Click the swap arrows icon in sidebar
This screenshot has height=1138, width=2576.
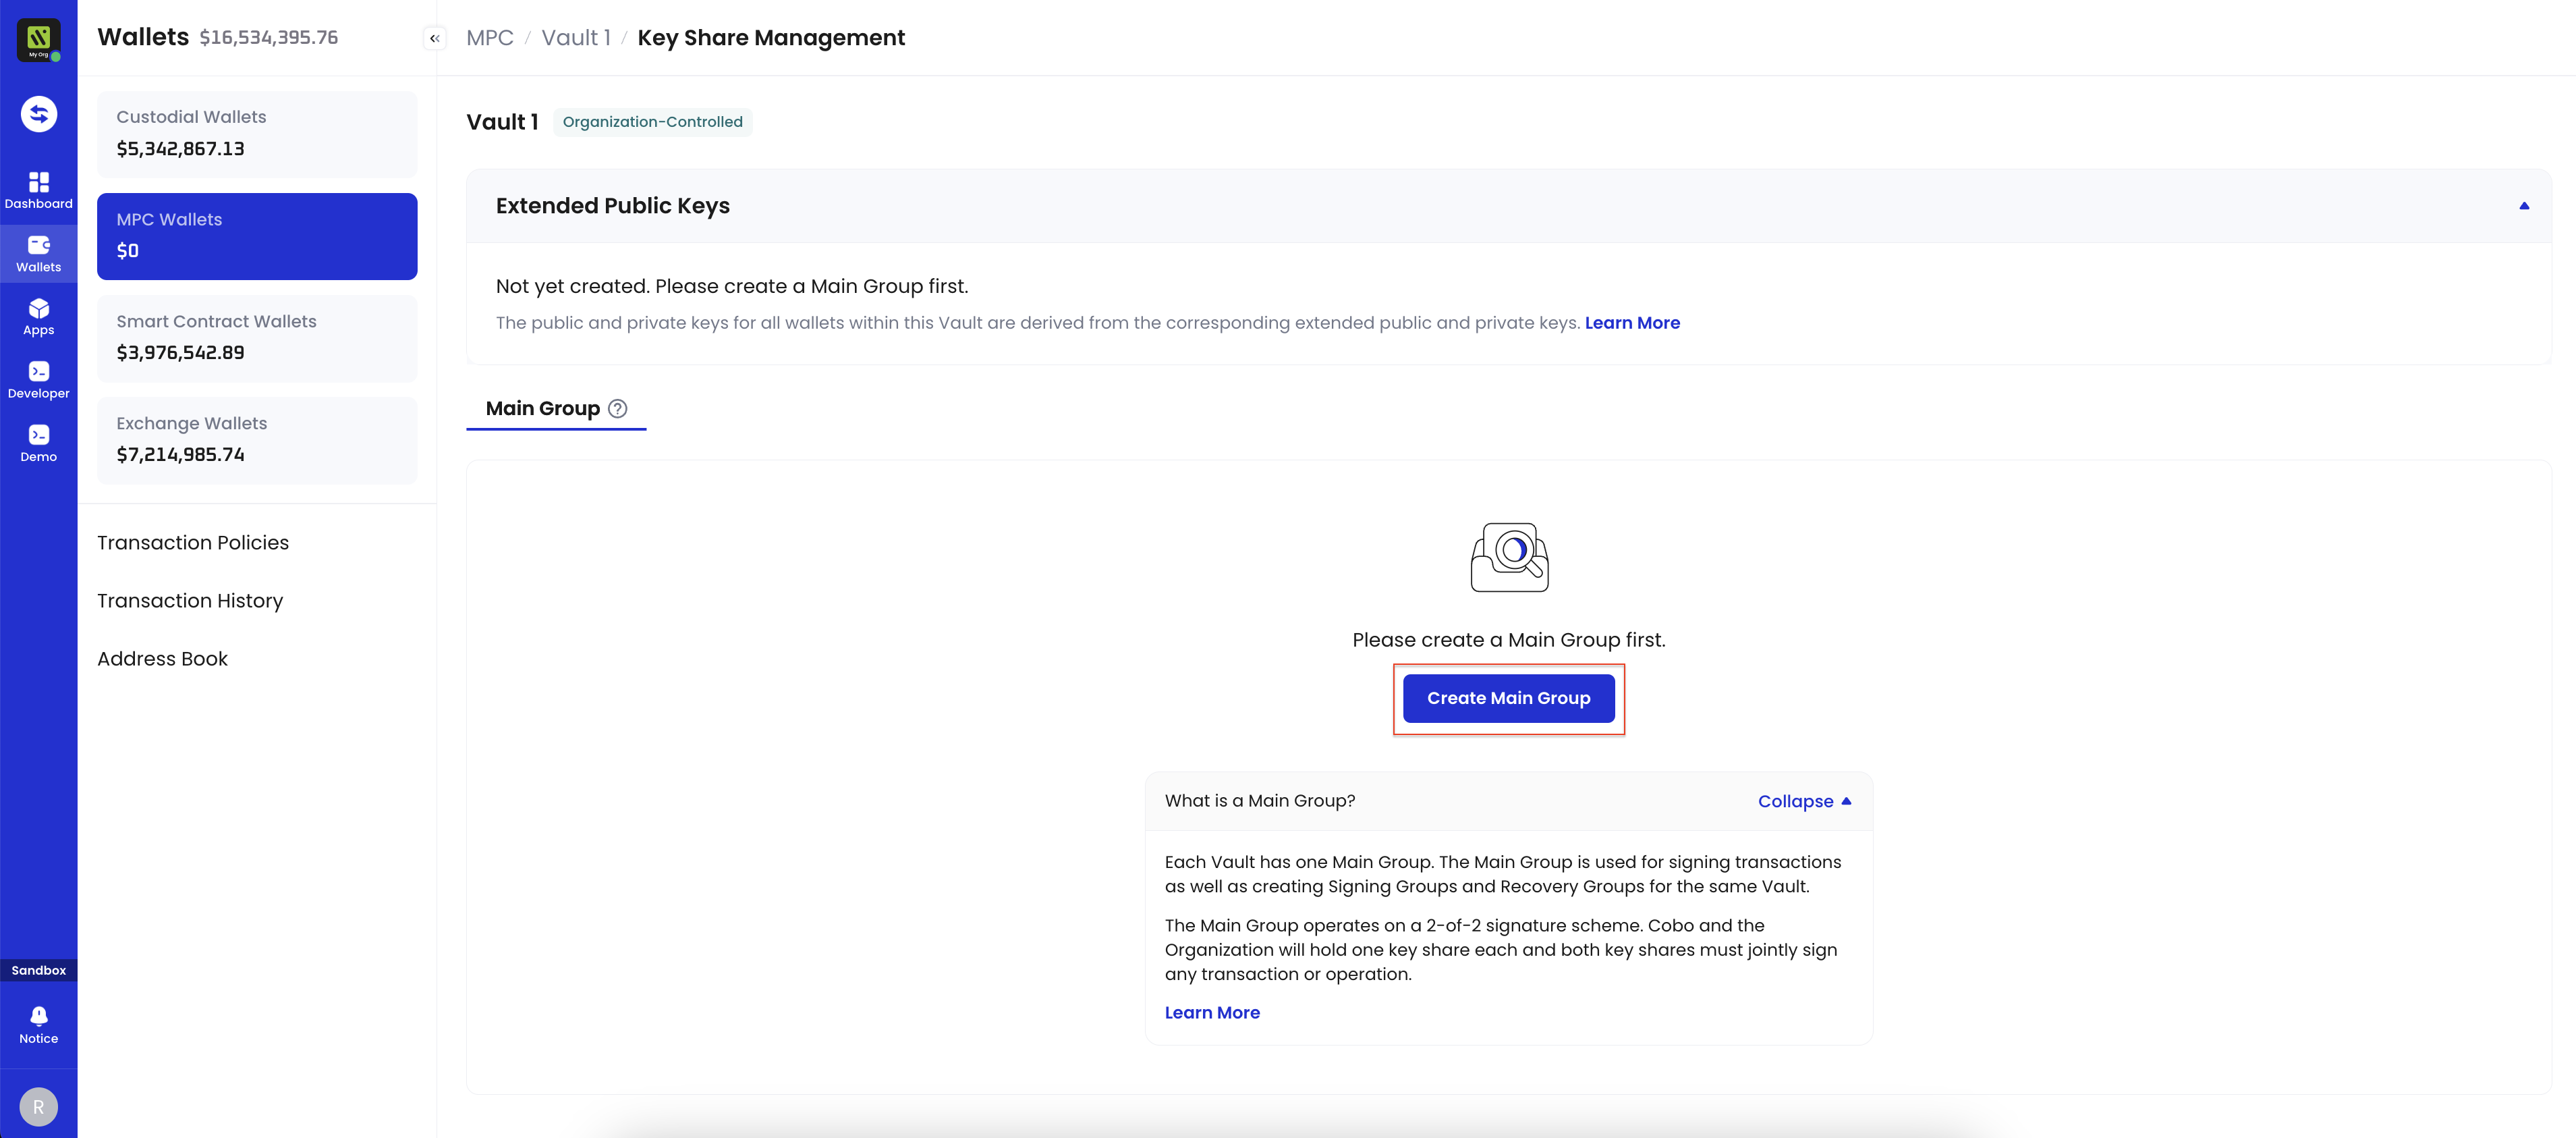click(39, 114)
